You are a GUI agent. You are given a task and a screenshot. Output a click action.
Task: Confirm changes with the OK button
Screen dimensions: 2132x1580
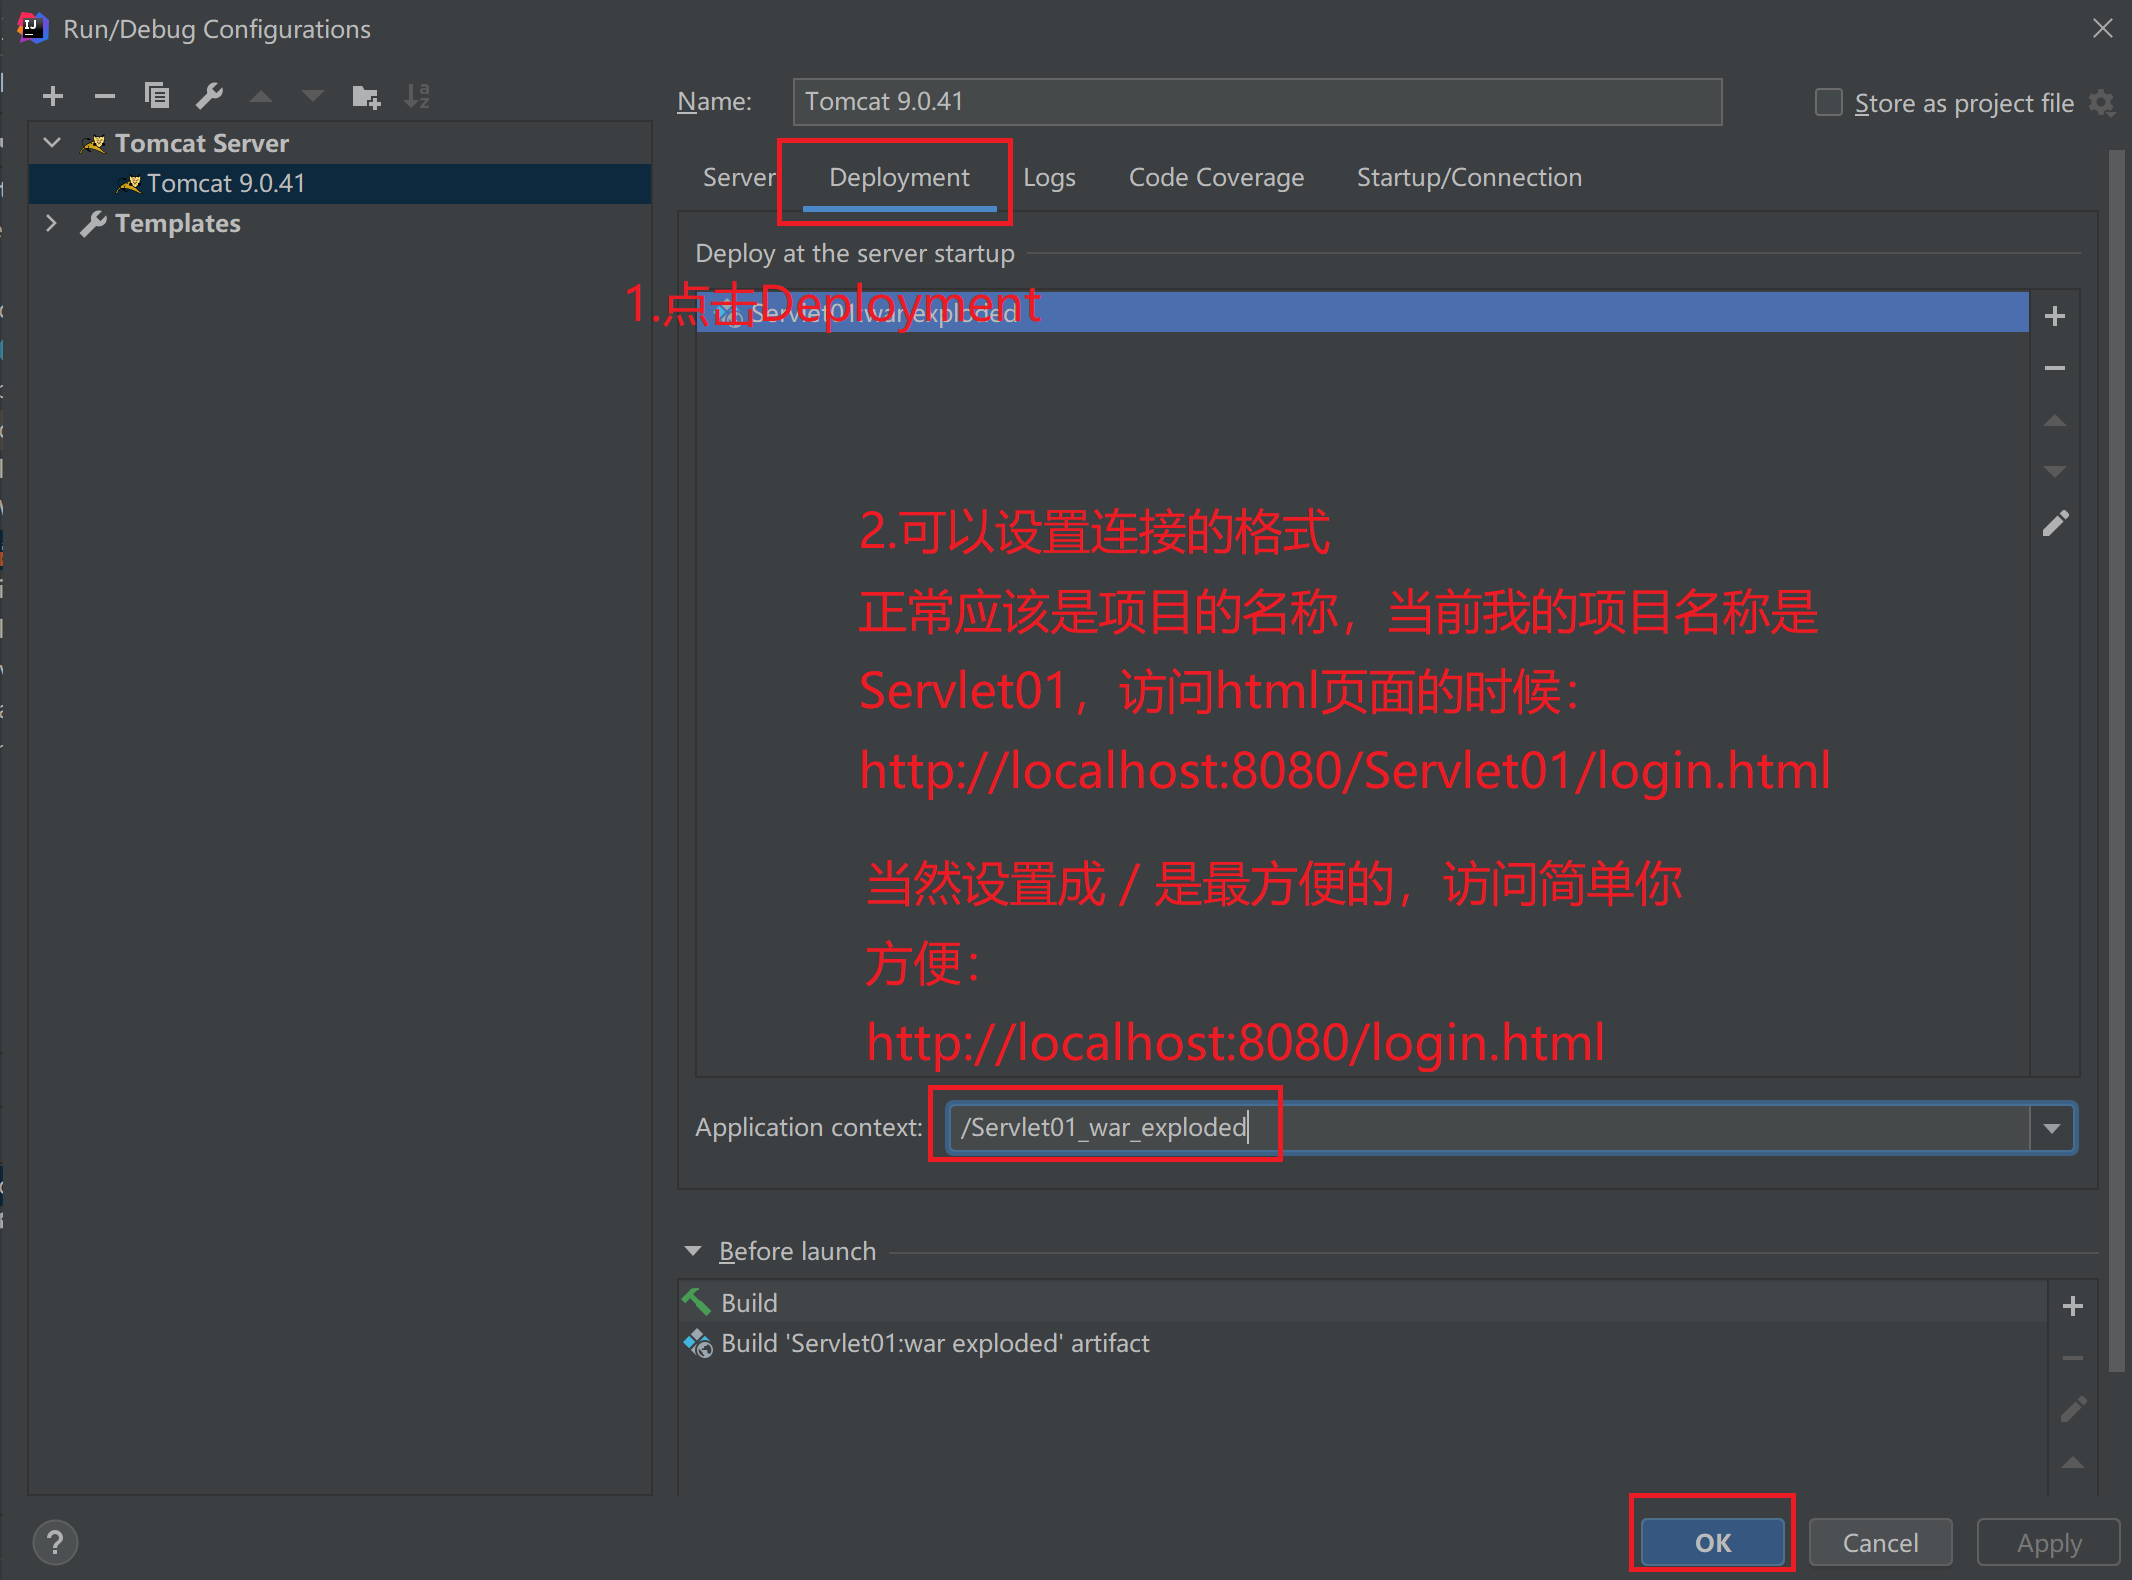tap(1711, 1542)
